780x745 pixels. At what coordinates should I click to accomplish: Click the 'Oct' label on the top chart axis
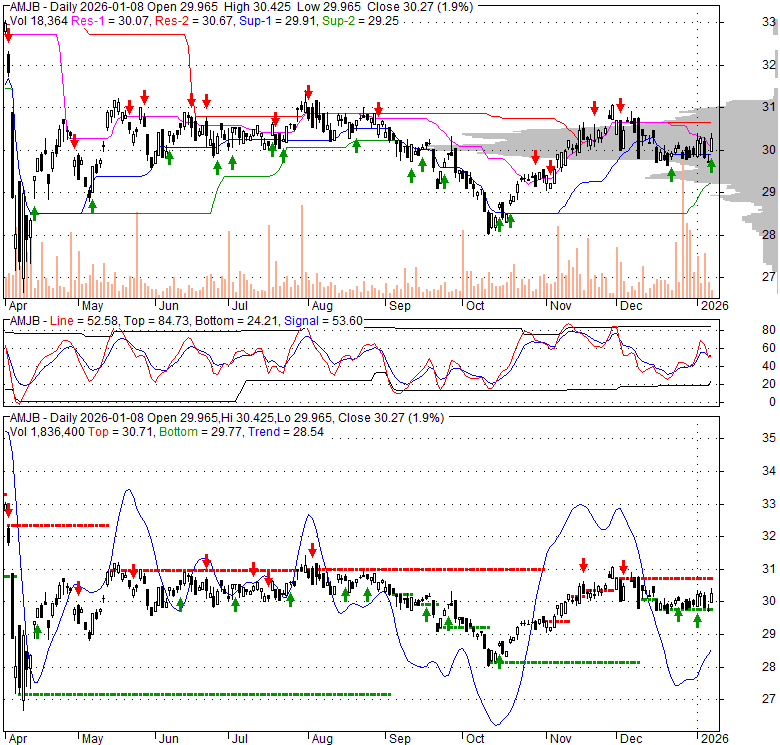point(475,305)
